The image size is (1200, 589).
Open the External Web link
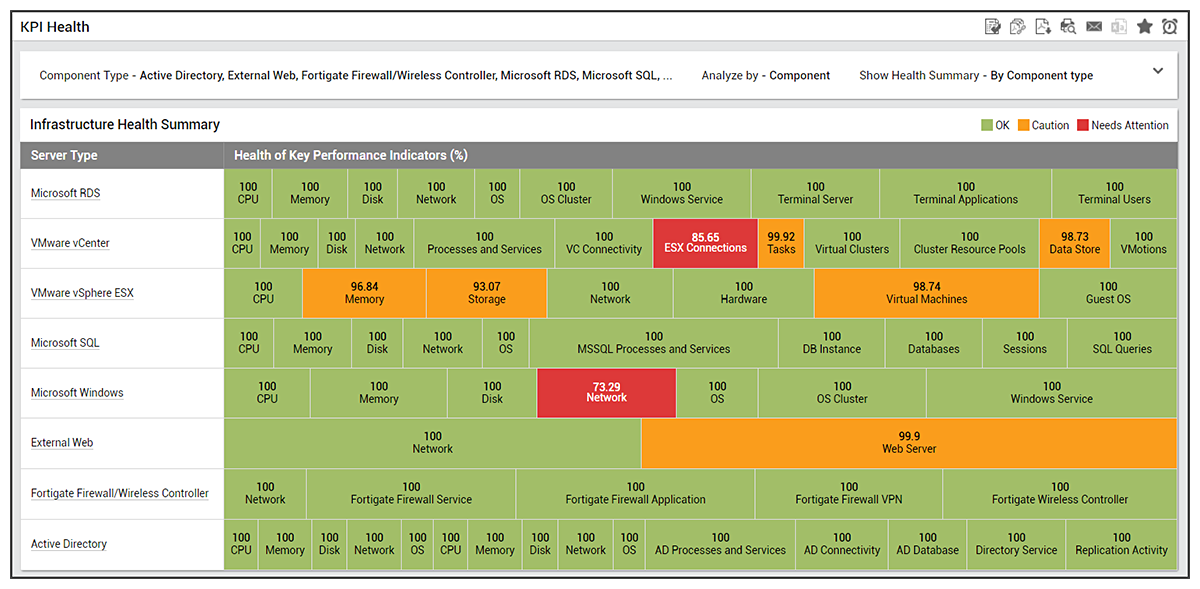tap(62, 443)
